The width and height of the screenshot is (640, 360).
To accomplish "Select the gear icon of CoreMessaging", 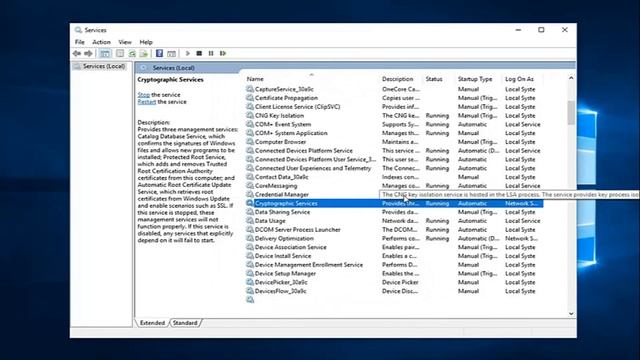I will (x=250, y=185).
